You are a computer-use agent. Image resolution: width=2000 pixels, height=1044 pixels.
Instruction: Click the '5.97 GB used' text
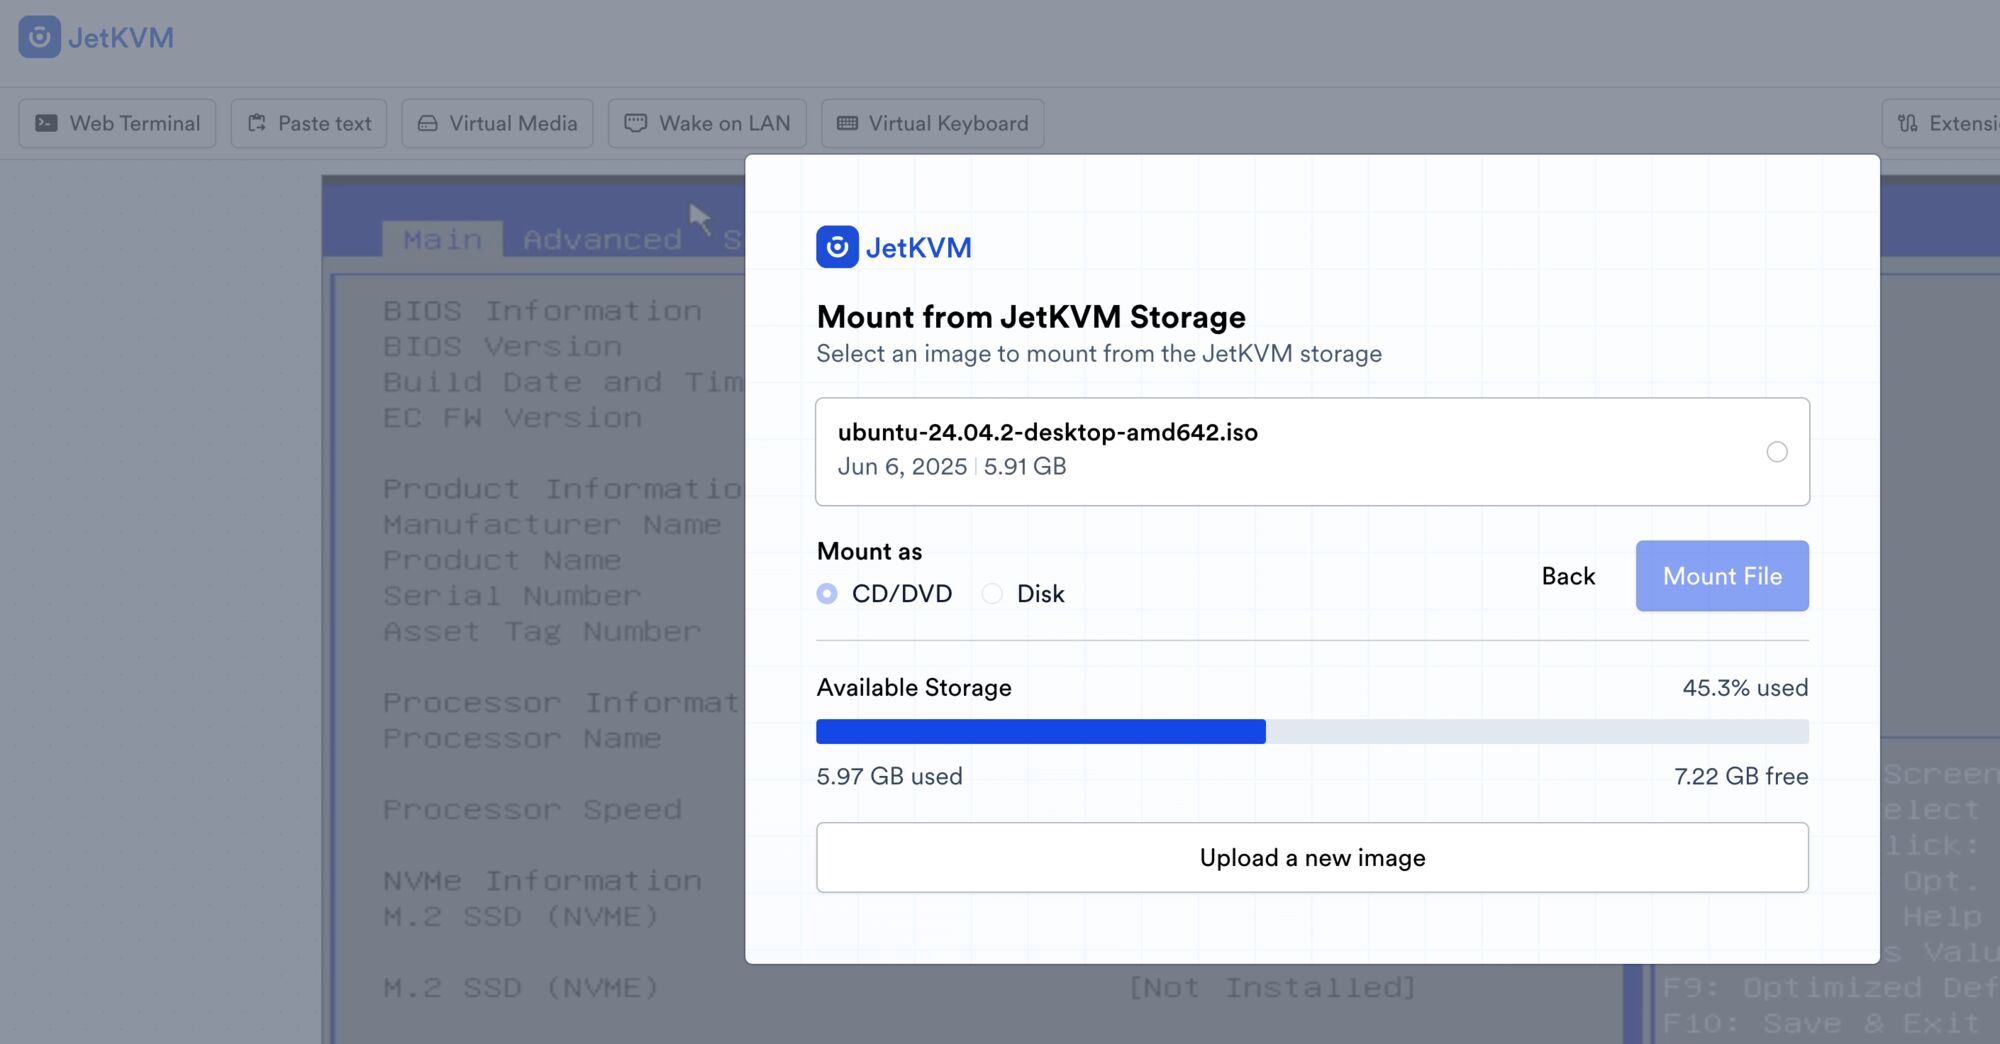889,777
